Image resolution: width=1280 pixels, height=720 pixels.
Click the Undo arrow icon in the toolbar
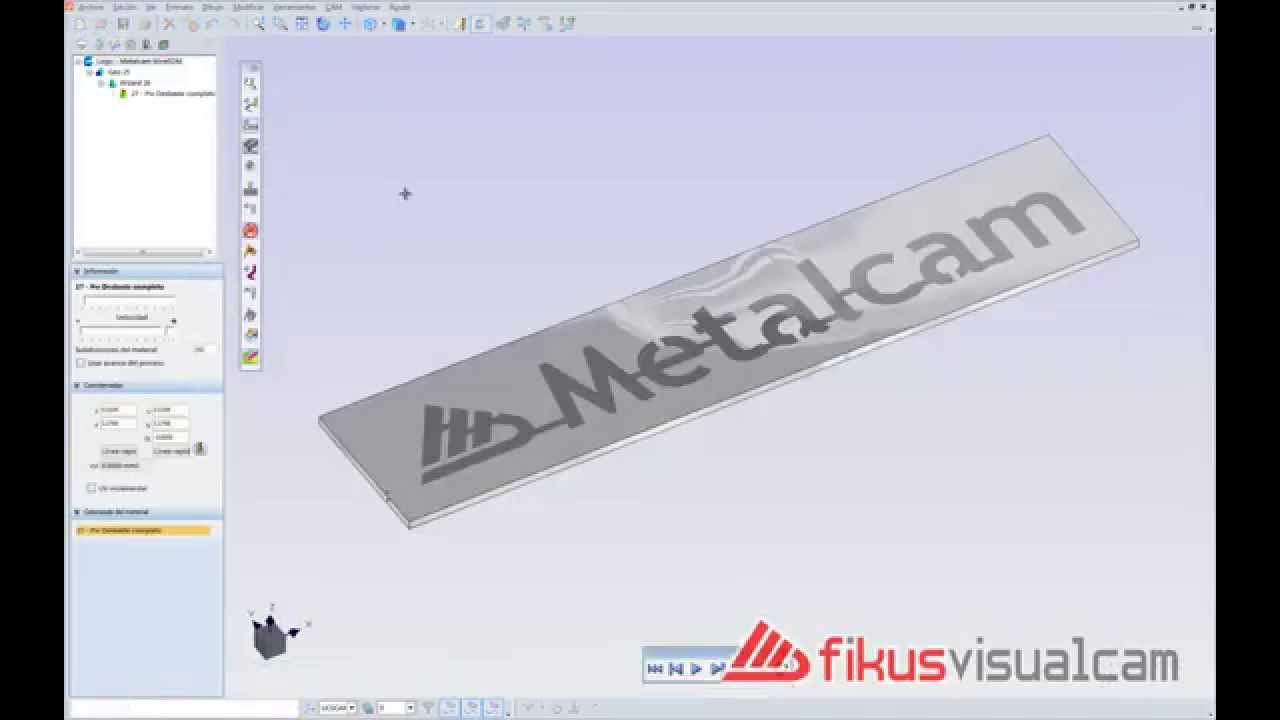click(x=212, y=24)
